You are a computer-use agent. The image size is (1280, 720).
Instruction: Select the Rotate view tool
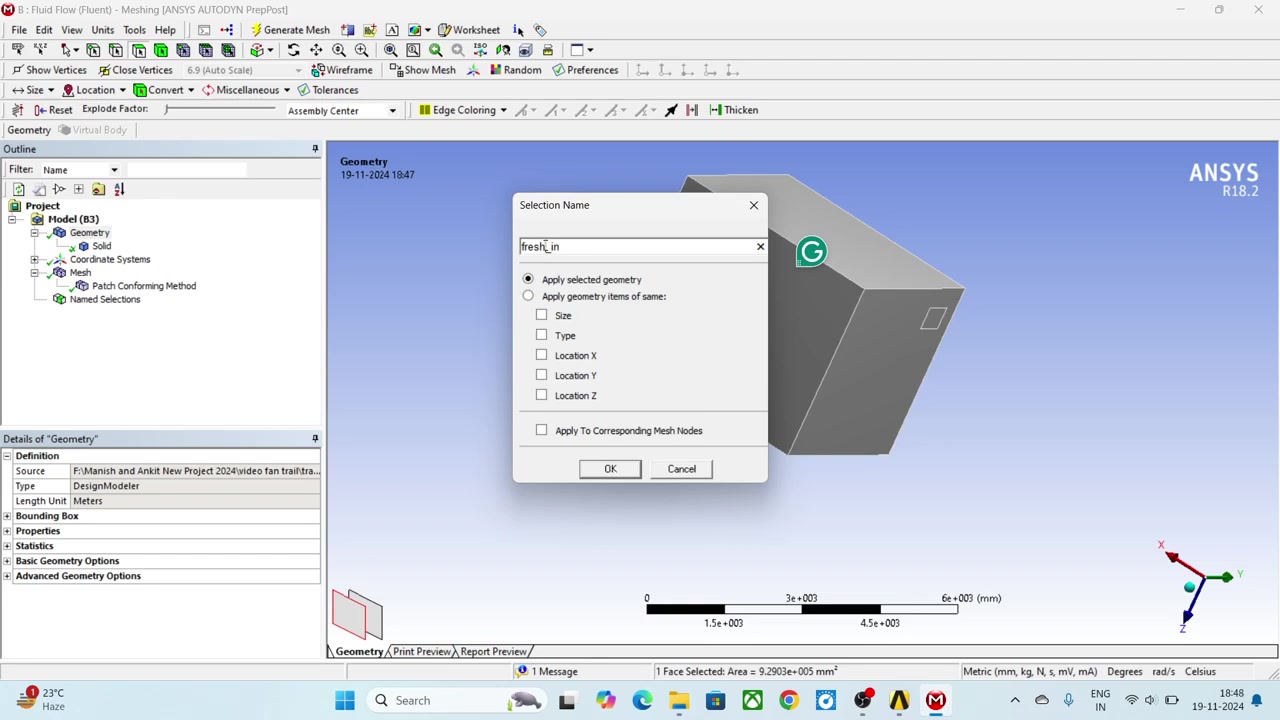[294, 50]
